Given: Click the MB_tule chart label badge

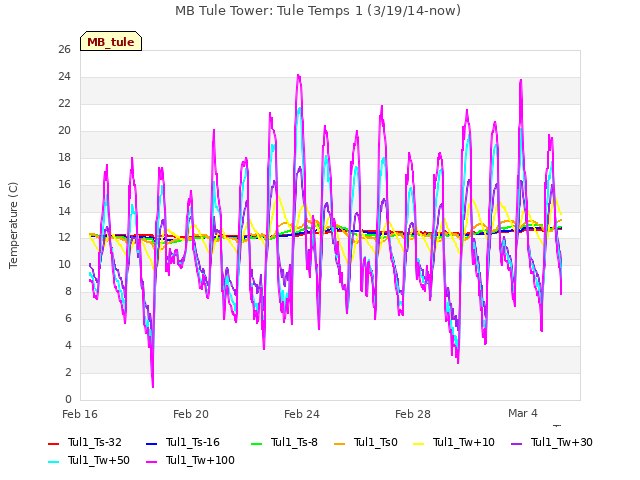Looking at the screenshot, I should pyautogui.click(x=111, y=41).
